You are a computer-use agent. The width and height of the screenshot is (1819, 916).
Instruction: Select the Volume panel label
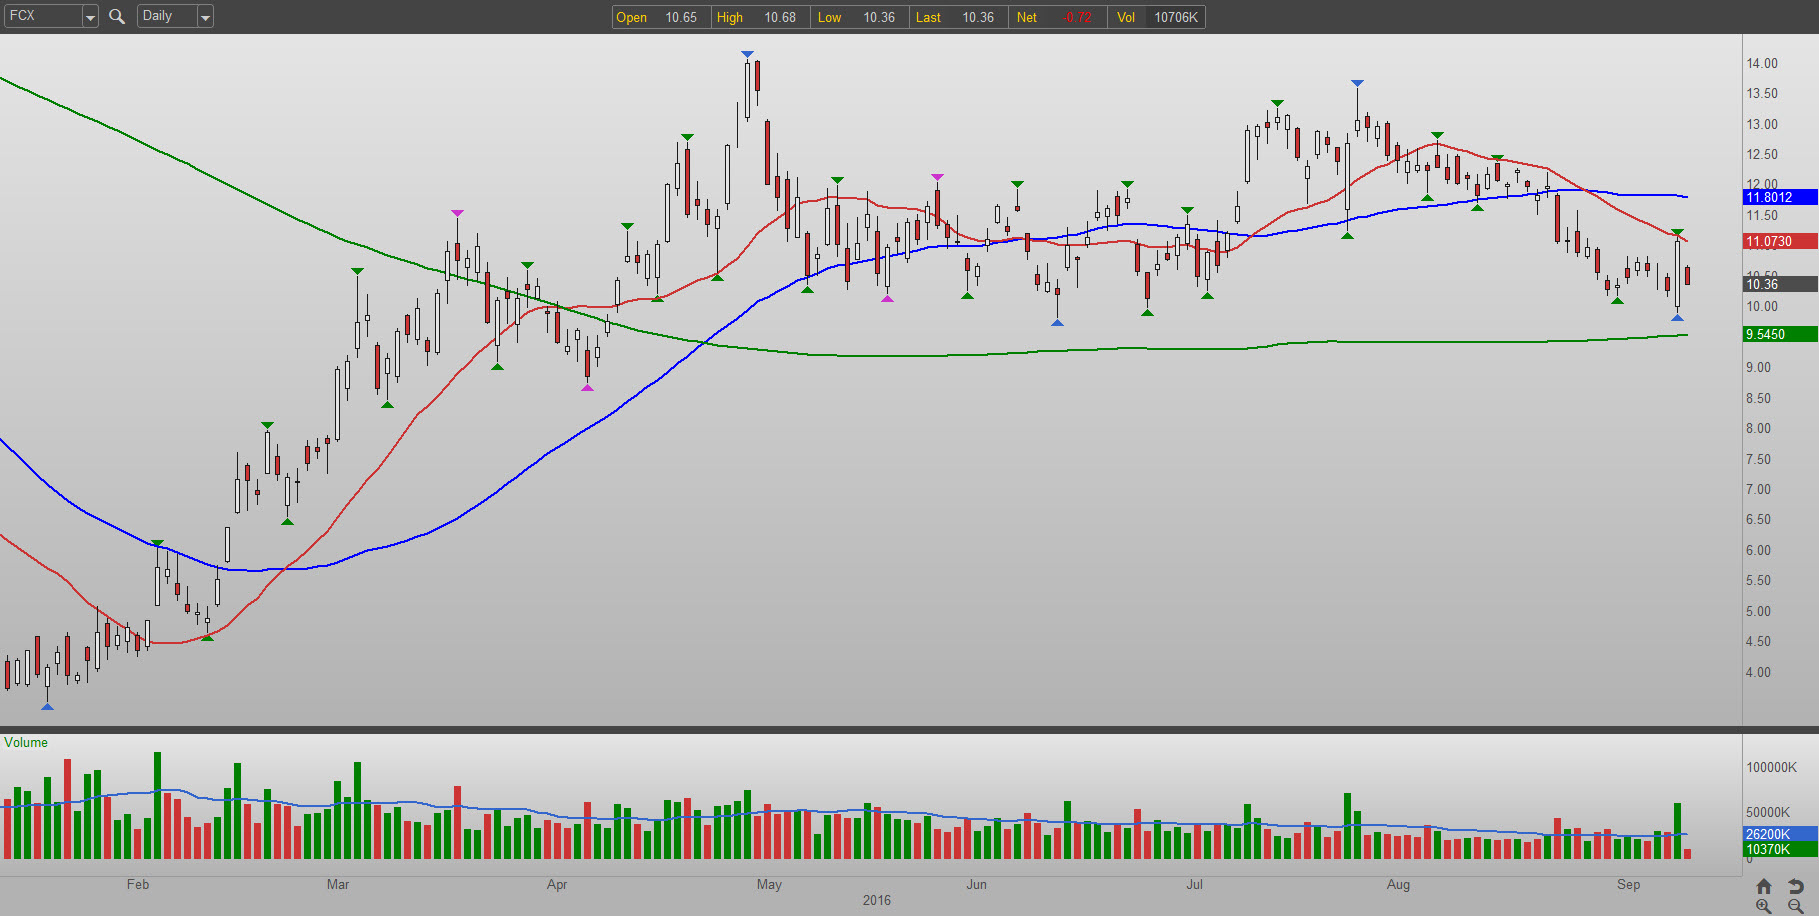tap(26, 742)
